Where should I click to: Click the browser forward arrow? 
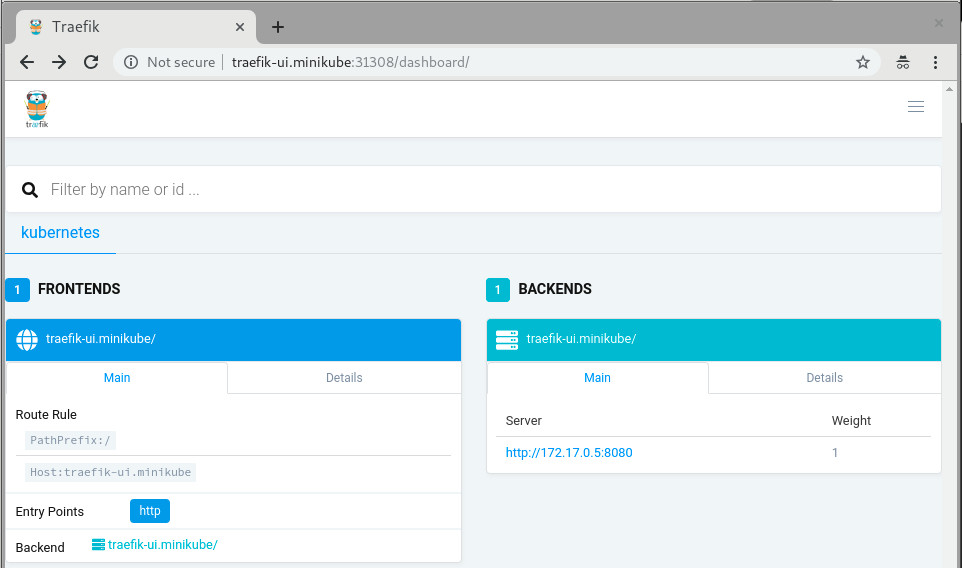(x=59, y=62)
